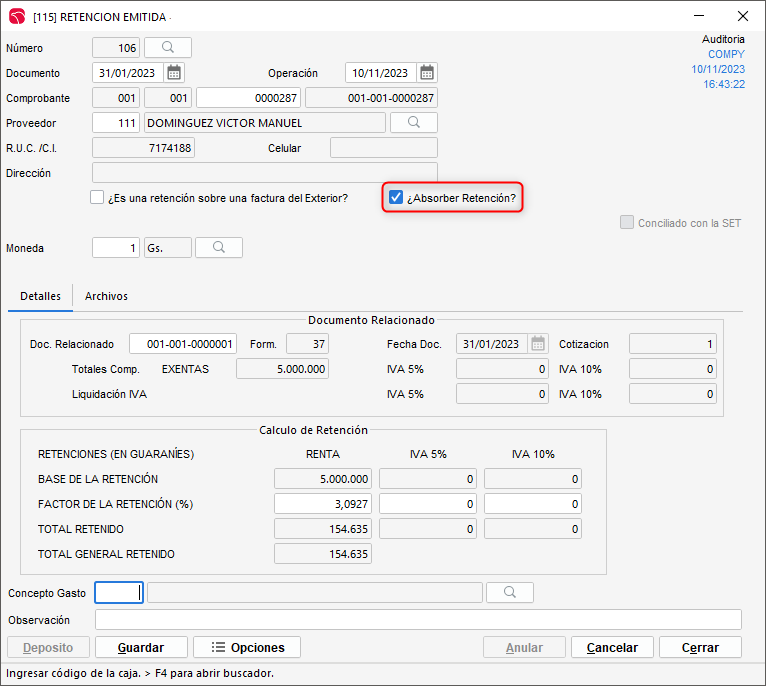766x686 pixels.
Task: Open the Opciones list menu
Action: [x=246, y=648]
